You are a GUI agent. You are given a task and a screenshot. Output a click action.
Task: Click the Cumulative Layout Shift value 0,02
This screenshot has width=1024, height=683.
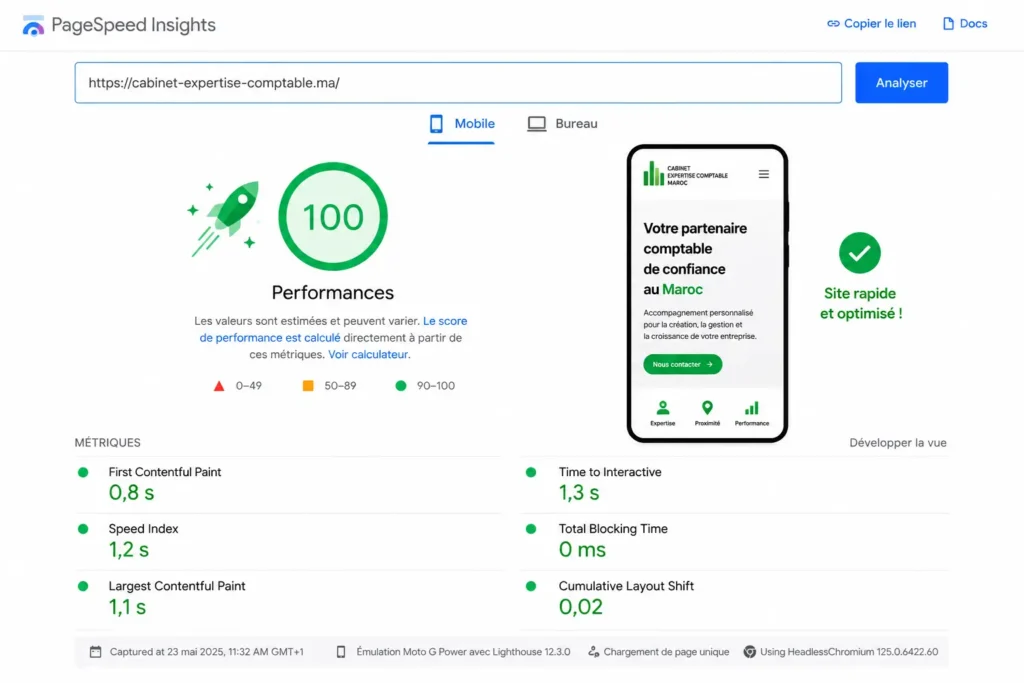click(x=581, y=607)
